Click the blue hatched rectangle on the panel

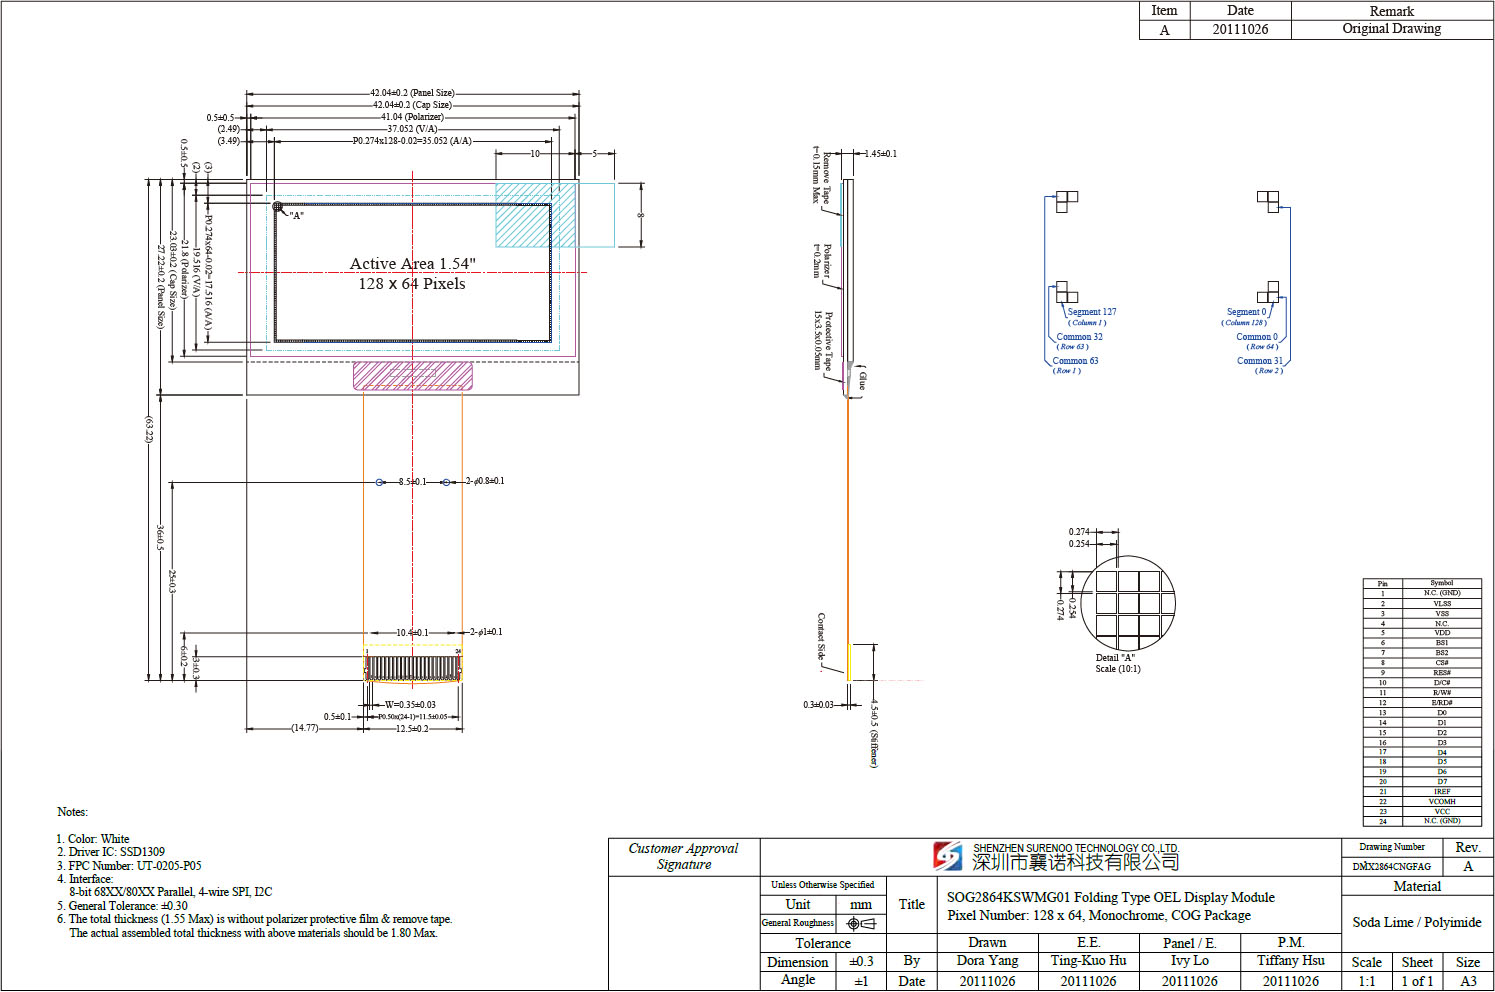pos(535,214)
